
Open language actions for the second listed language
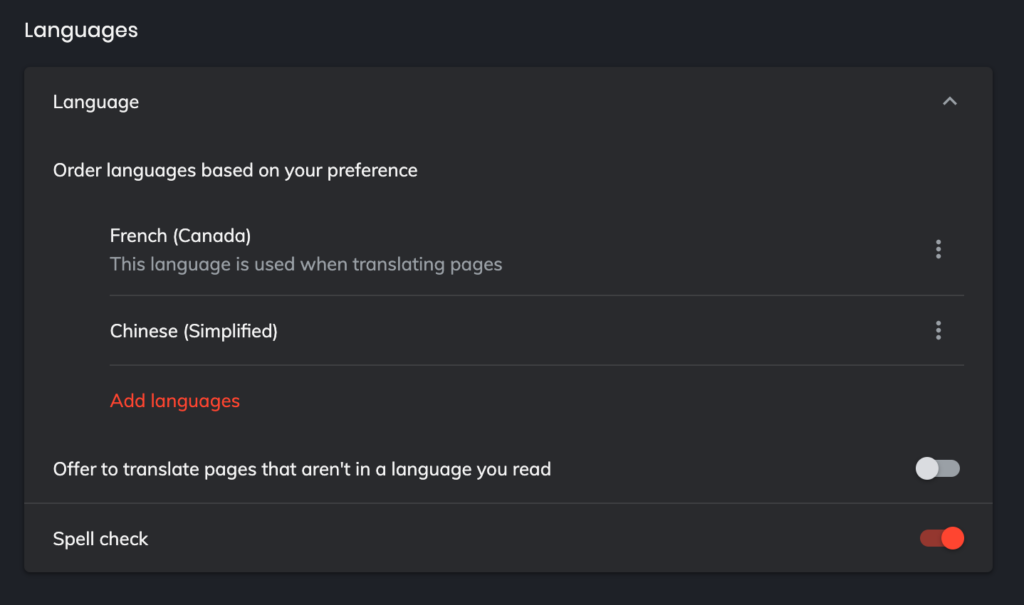coord(938,330)
